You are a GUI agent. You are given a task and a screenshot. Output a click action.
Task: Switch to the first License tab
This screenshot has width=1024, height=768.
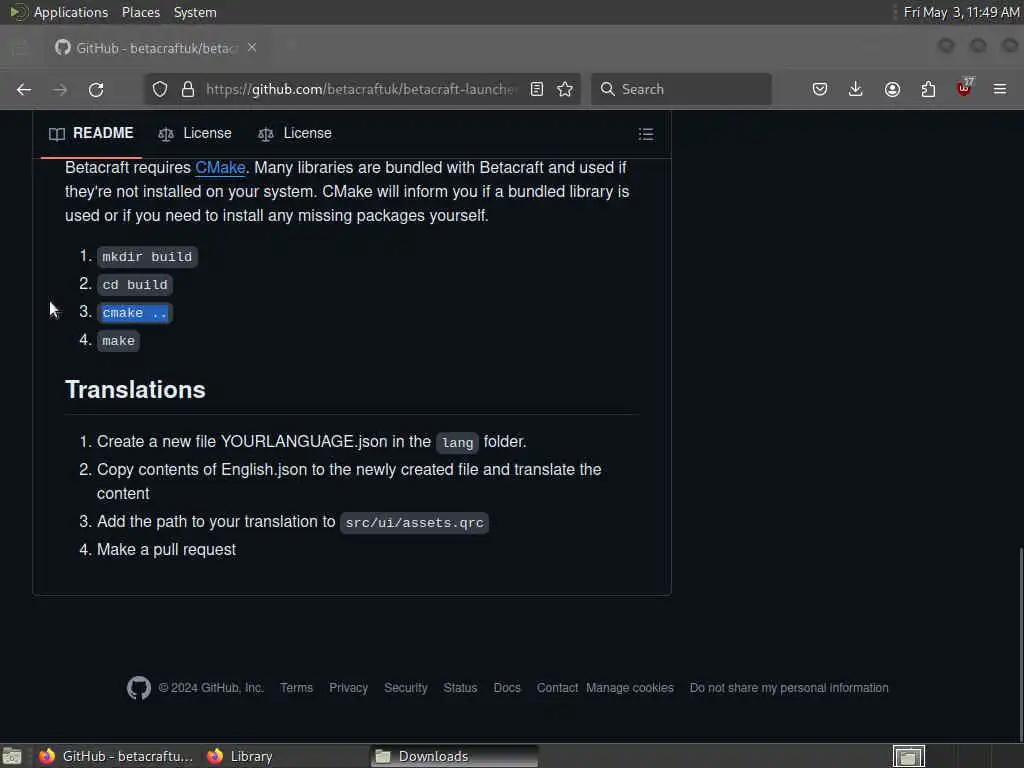[195, 134]
